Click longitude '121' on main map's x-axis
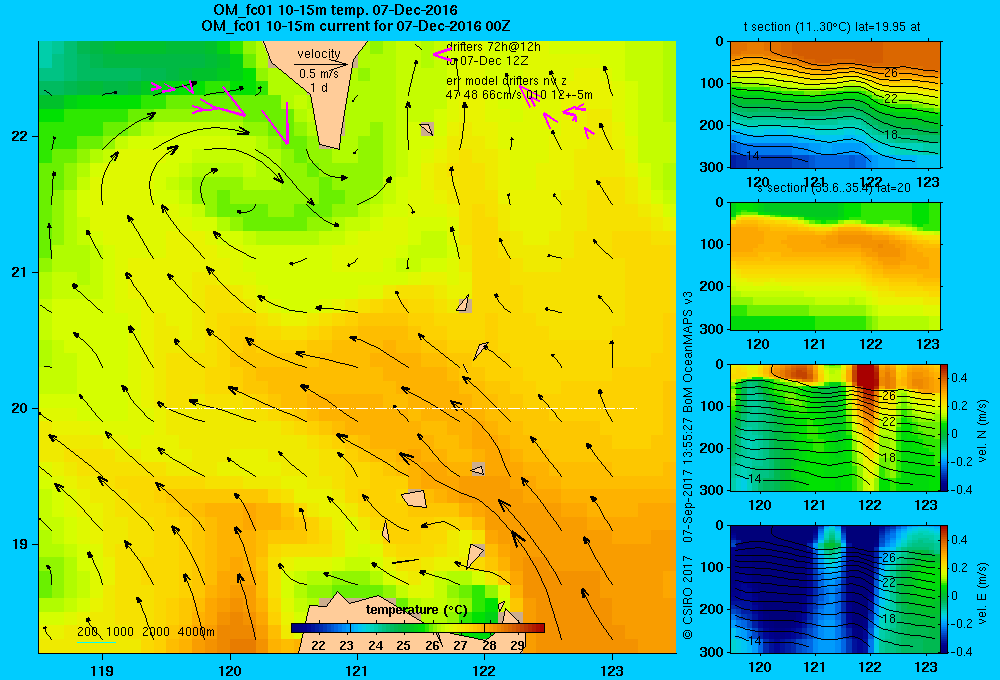The image size is (1000, 680). 357,670
